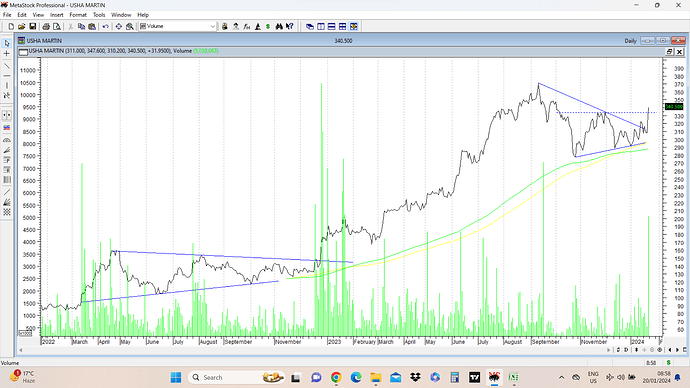Open the Insert menu
This screenshot has width=690, height=388.
(x=56, y=15)
